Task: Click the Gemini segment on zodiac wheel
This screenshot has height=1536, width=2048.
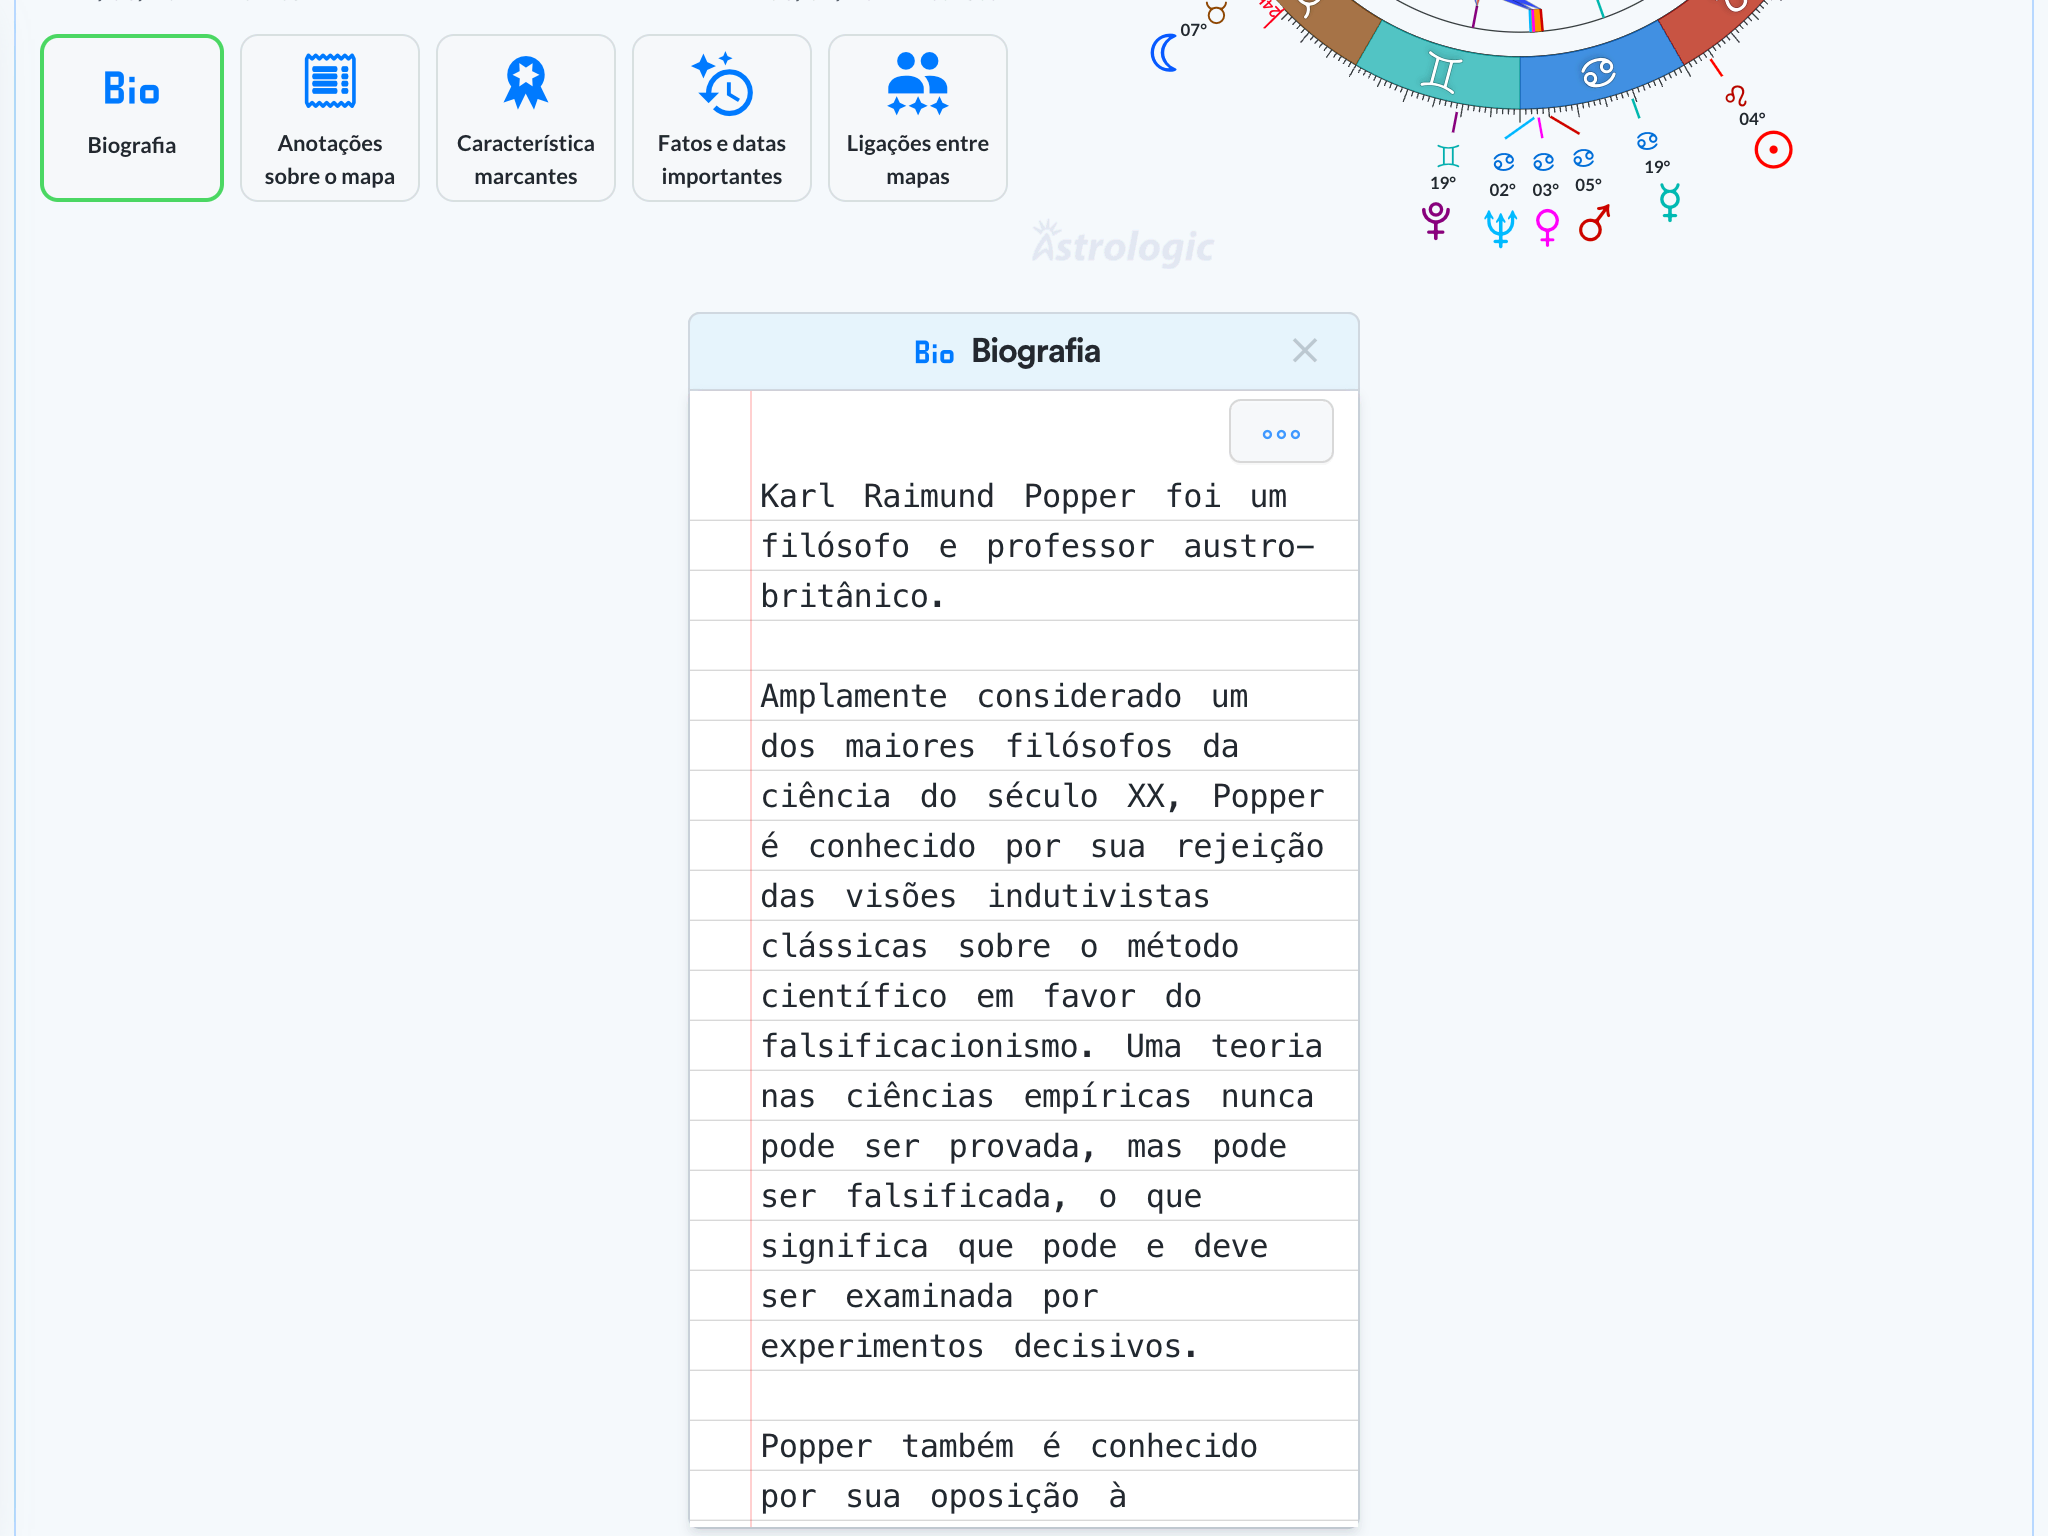Action: click(x=1440, y=73)
